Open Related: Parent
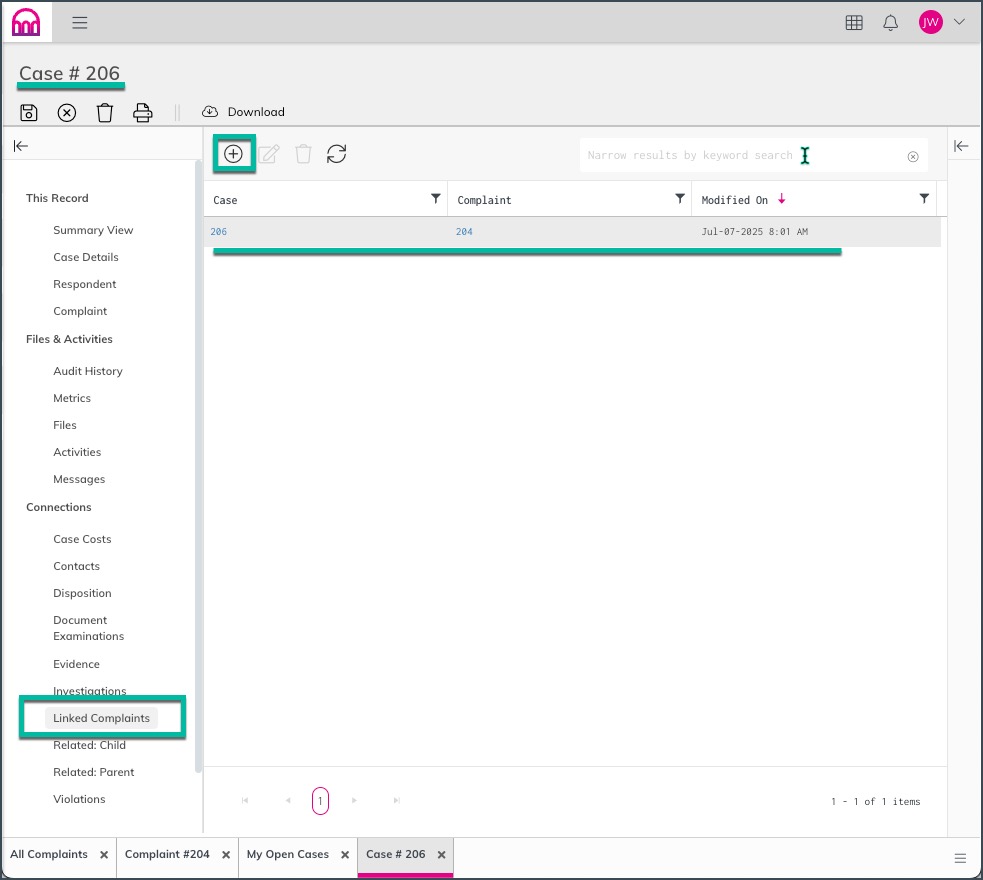The height and width of the screenshot is (880, 983). point(93,772)
